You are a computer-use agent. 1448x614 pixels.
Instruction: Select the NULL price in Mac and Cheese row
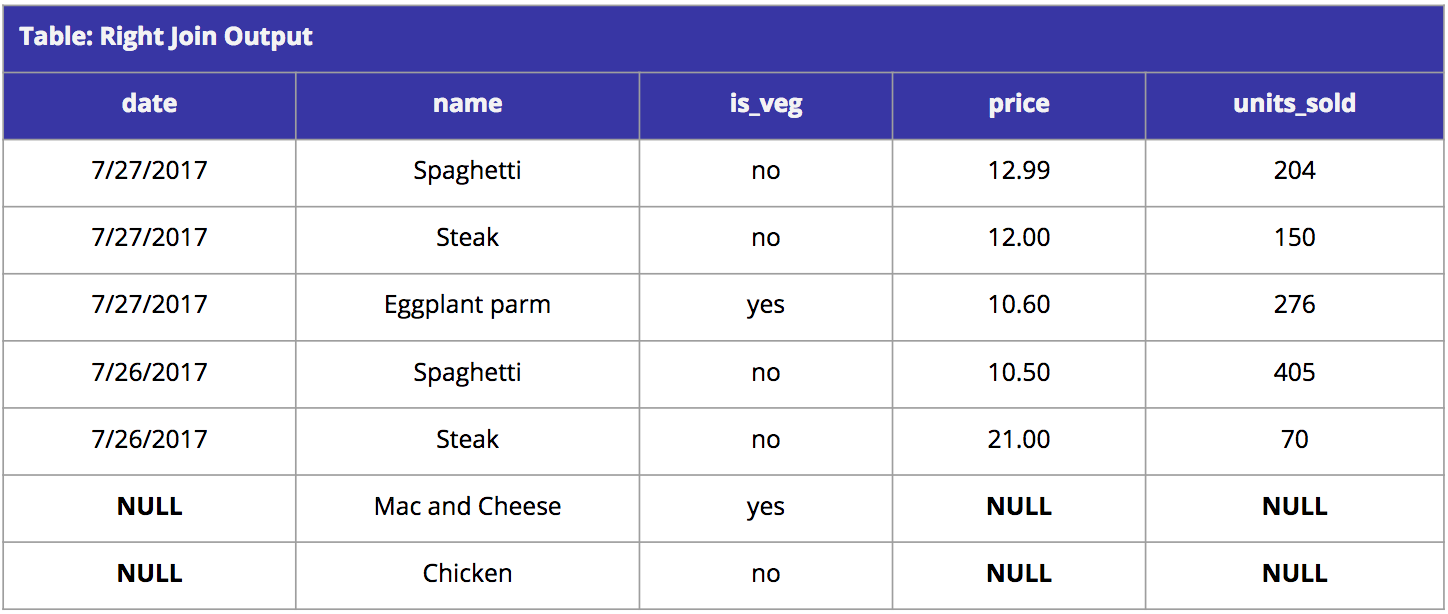pyautogui.click(x=1019, y=506)
